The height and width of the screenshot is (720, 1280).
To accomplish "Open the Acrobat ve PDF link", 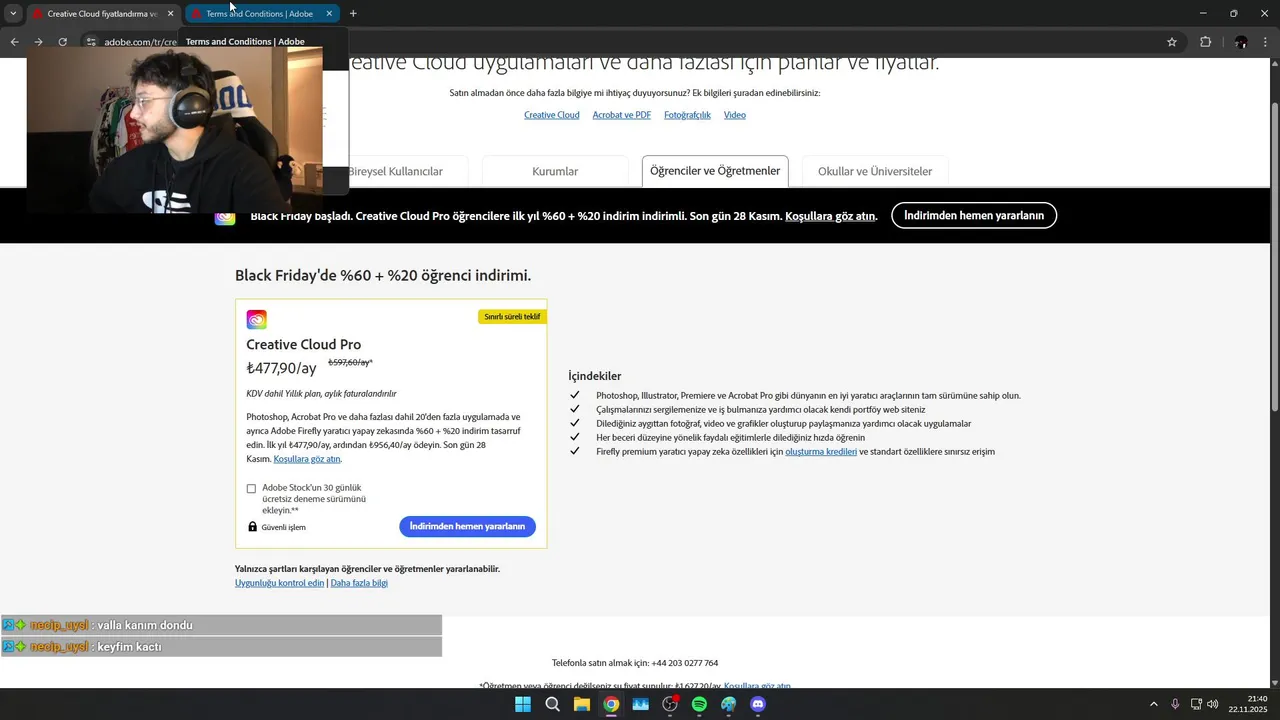I will (x=621, y=115).
